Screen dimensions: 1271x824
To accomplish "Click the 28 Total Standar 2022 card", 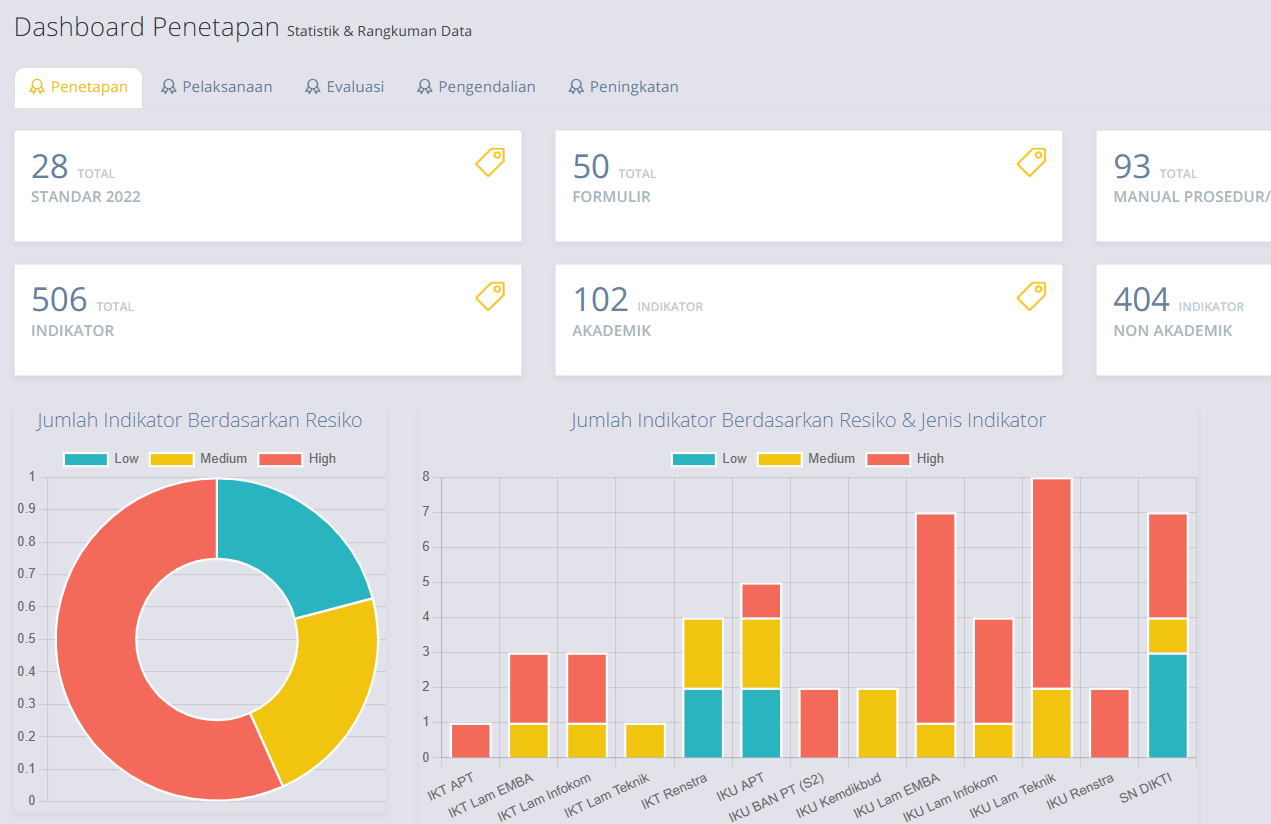I will (268, 186).
